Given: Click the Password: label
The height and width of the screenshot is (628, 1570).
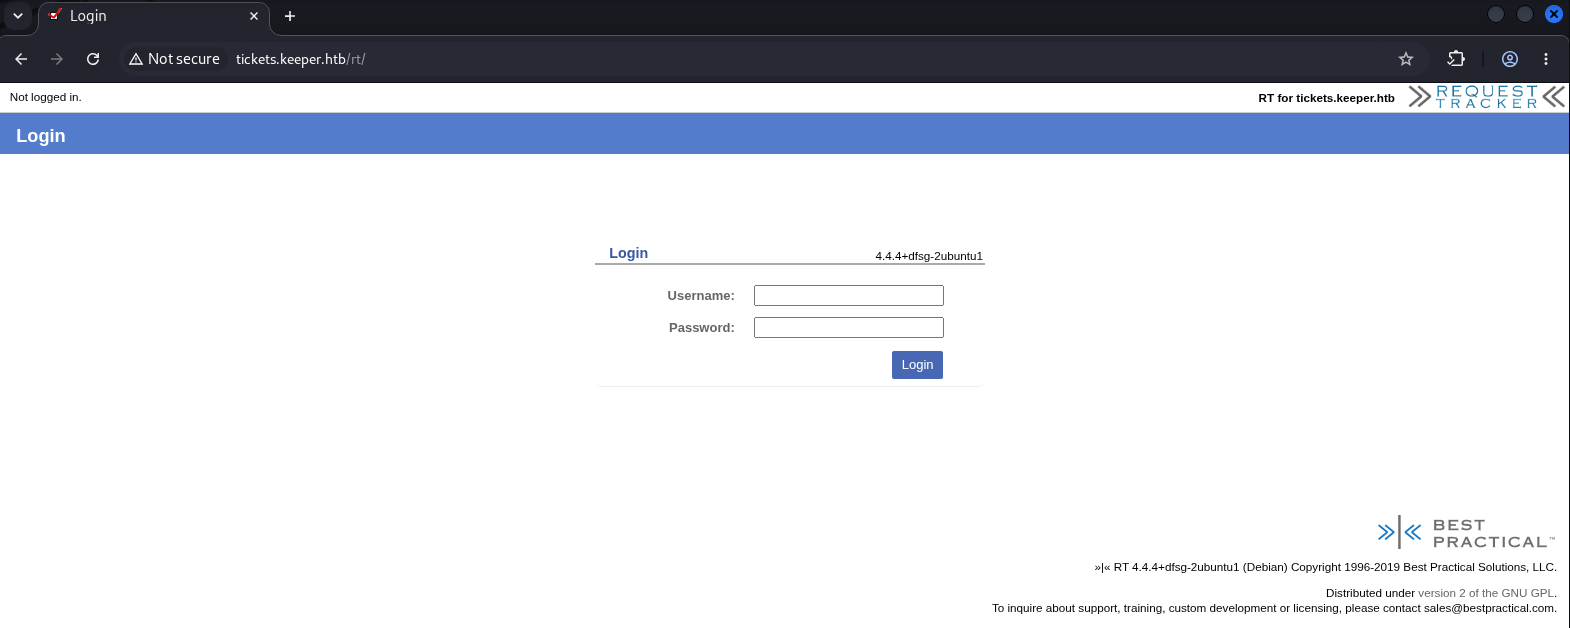Looking at the screenshot, I should coord(702,328).
